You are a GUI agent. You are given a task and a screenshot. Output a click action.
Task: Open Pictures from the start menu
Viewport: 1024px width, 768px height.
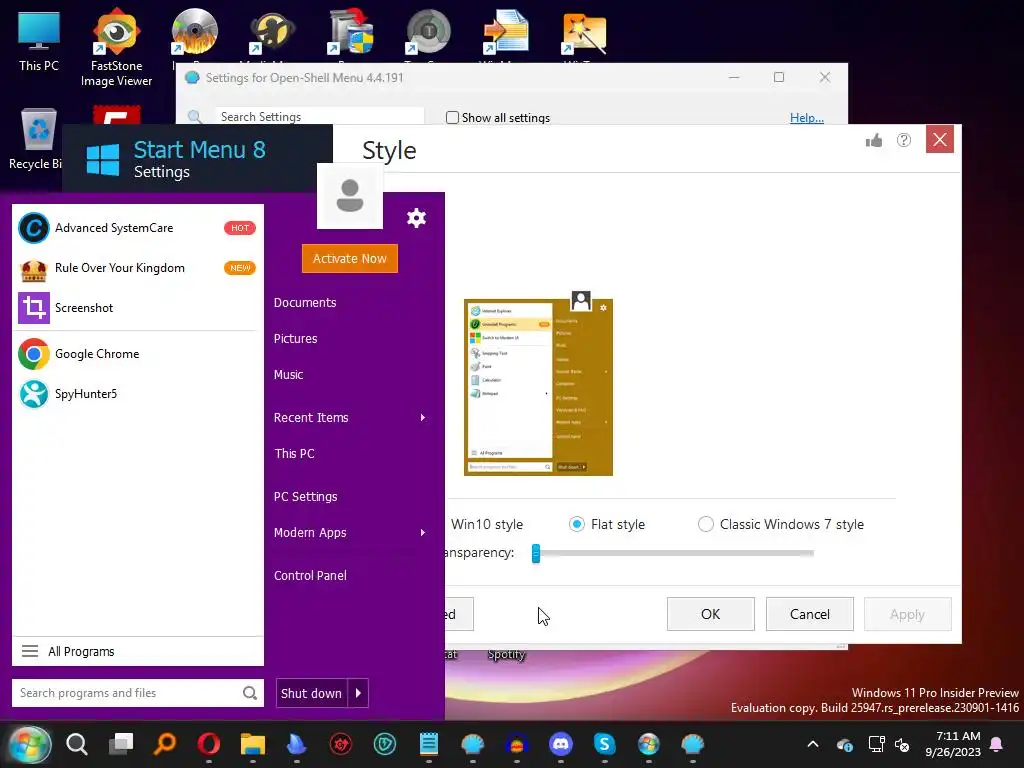pyautogui.click(x=295, y=338)
